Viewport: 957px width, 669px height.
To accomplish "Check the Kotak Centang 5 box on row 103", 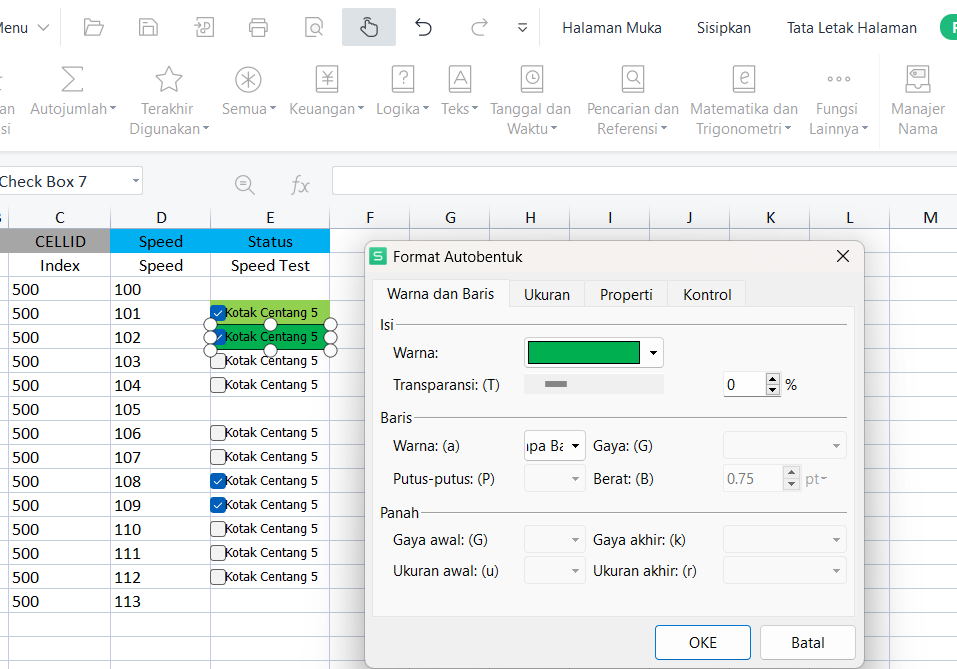I will [x=217, y=360].
